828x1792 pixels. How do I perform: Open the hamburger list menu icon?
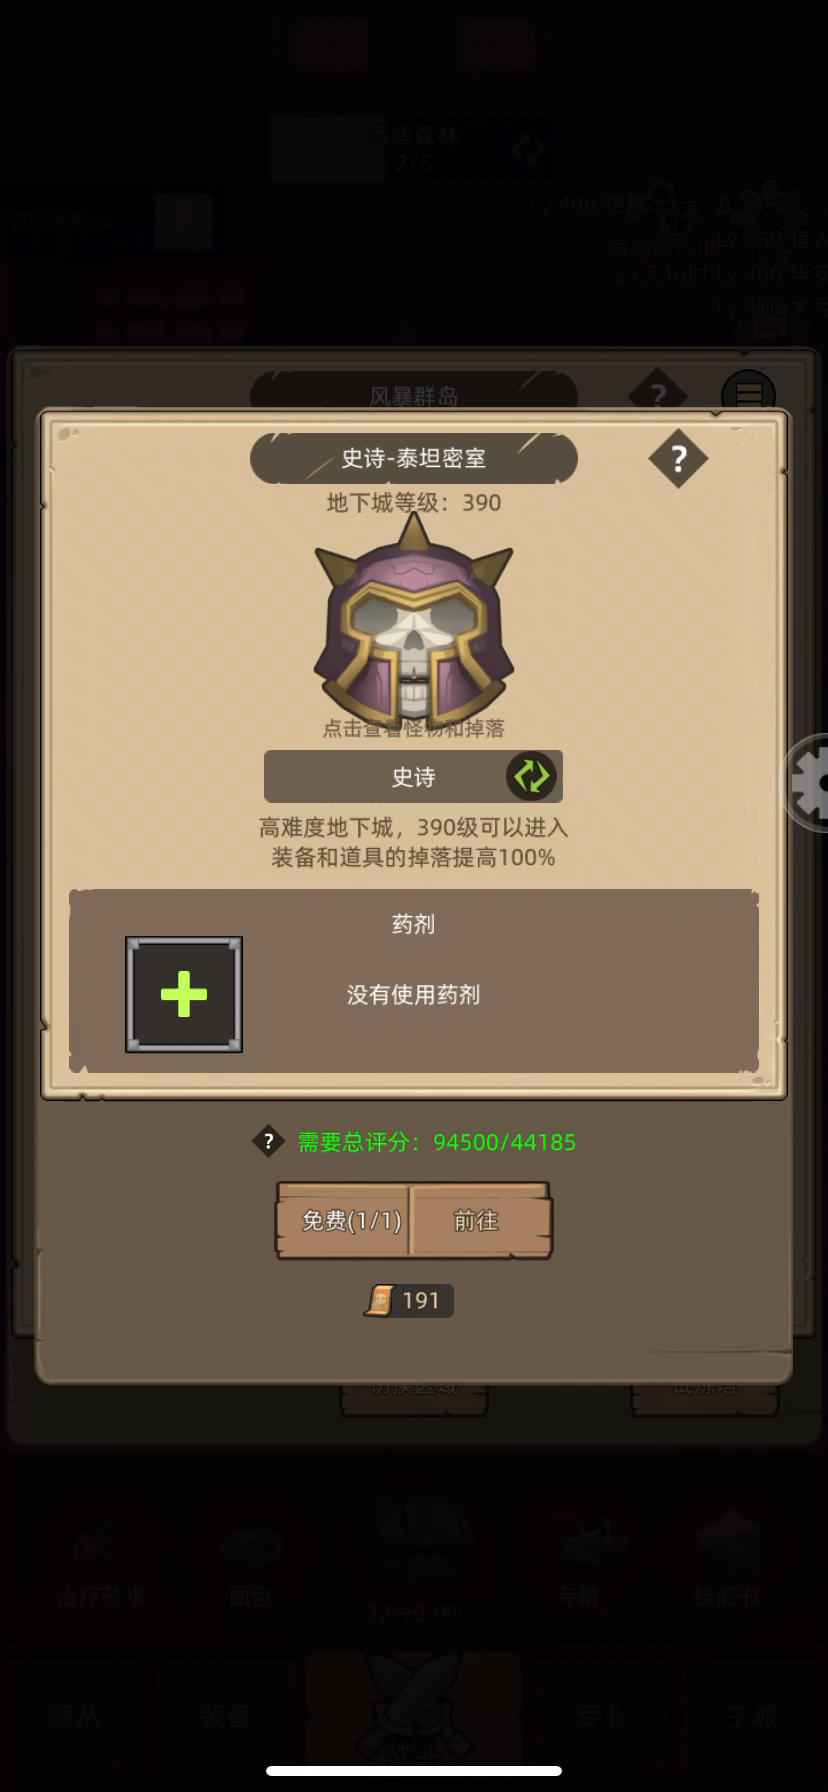click(x=748, y=393)
